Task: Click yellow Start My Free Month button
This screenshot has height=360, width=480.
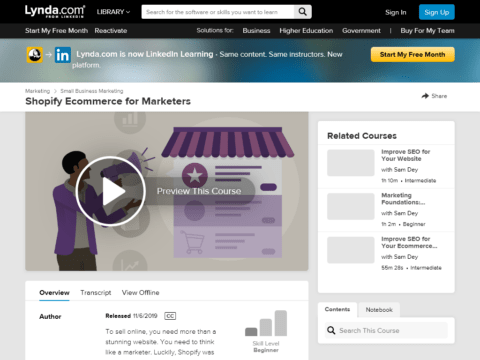Action: pyautogui.click(x=413, y=55)
